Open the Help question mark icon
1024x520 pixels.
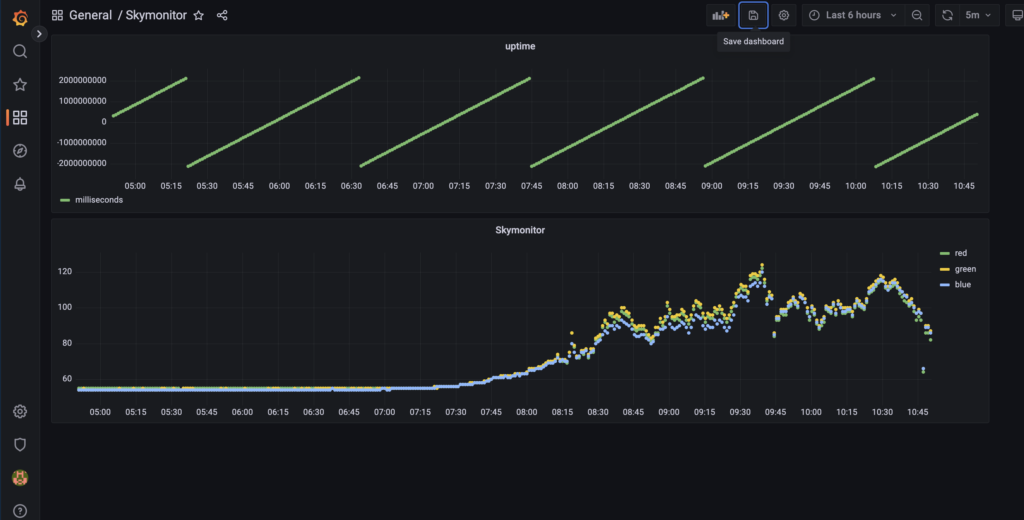point(20,511)
